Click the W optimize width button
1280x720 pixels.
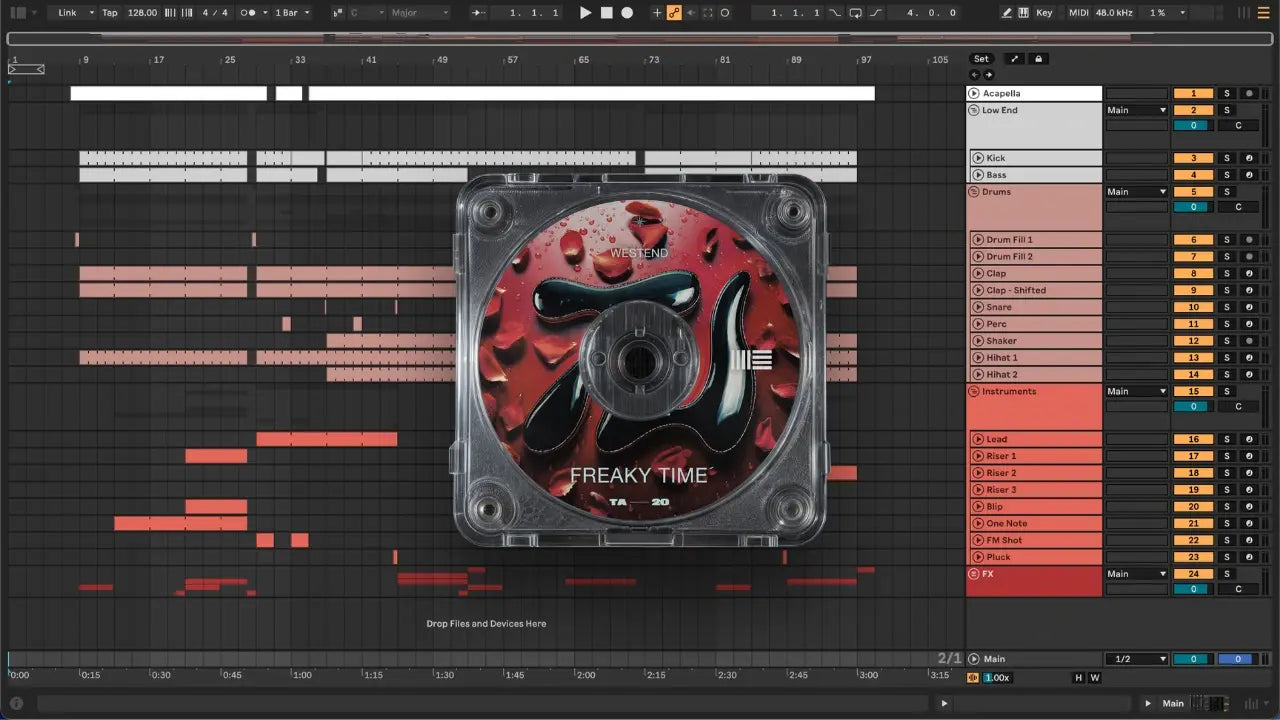click(1094, 677)
